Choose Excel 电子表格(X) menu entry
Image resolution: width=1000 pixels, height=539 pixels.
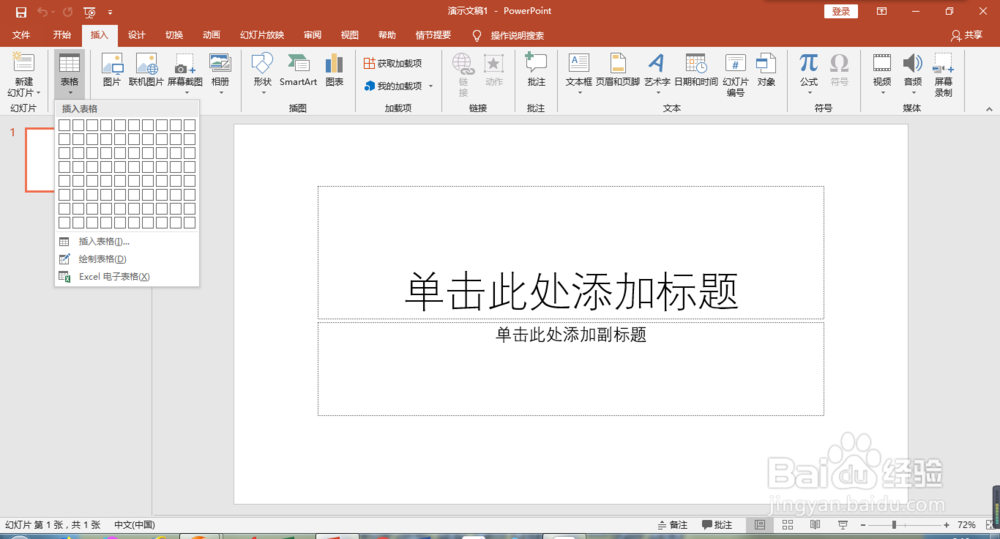click(x=127, y=276)
